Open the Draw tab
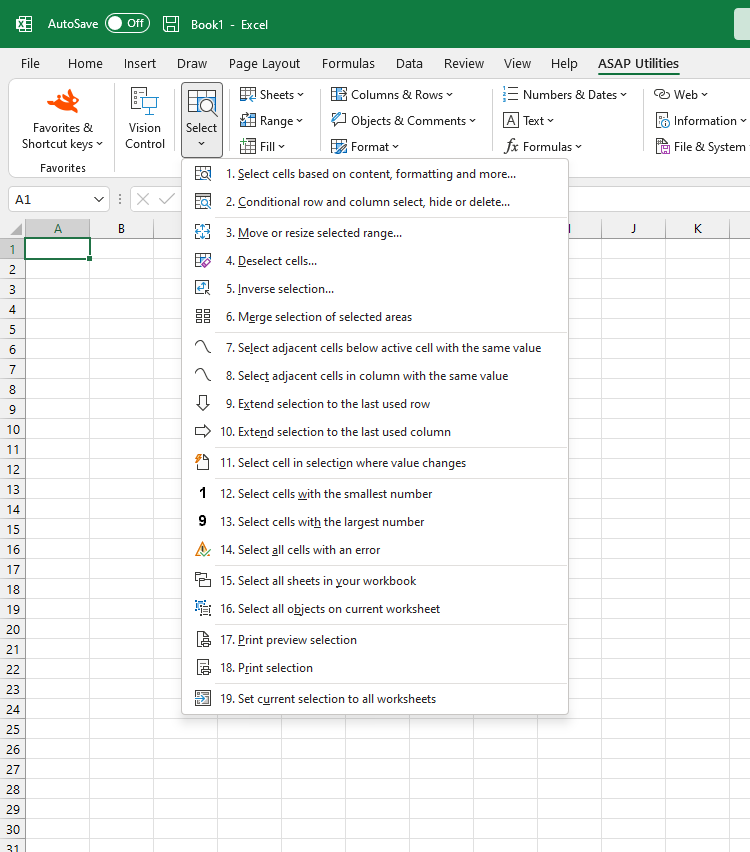The image size is (750, 852). point(192,64)
